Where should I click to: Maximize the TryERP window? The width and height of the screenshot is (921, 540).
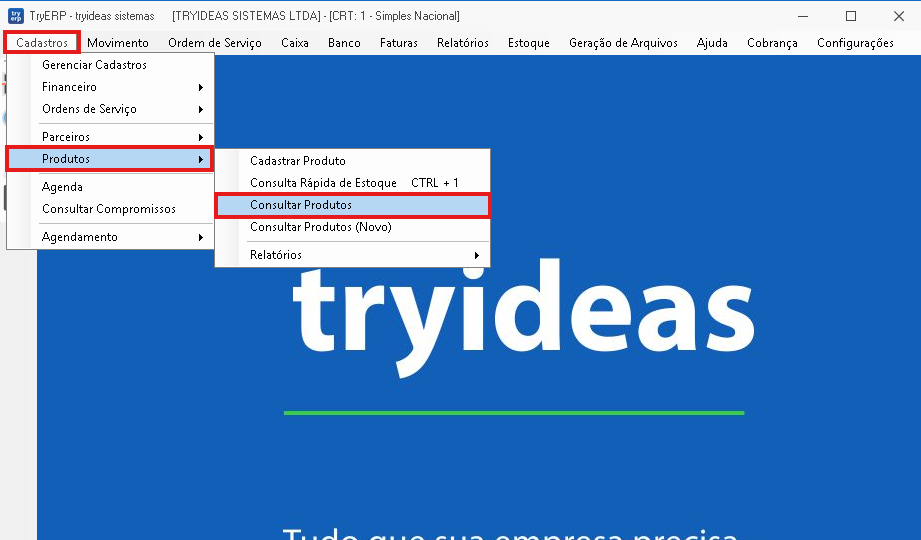[851, 16]
